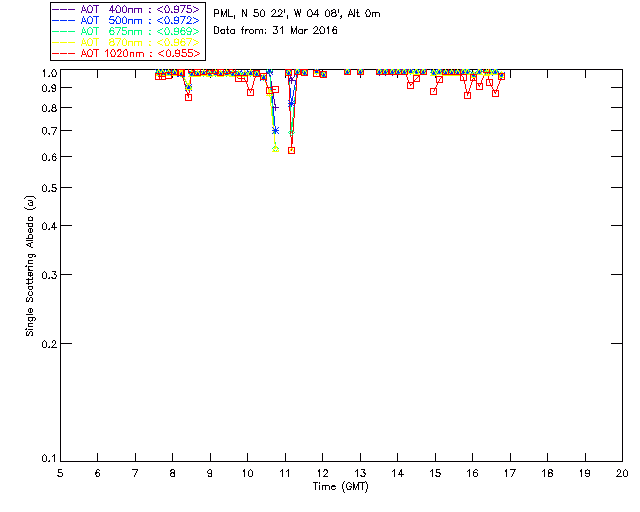Click the x-axis tick label 11
Viewport: 640px width, 512px height.
coord(285,473)
